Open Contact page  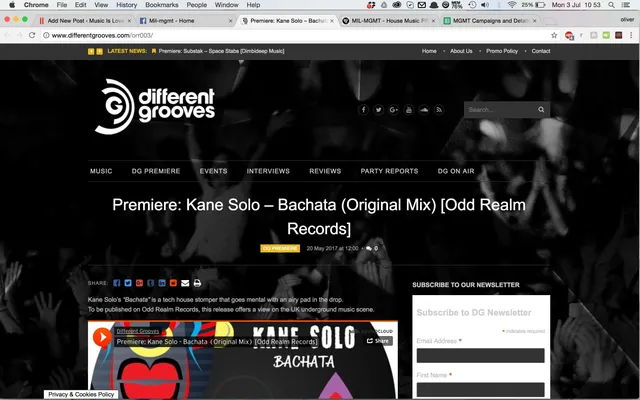pos(540,51)
